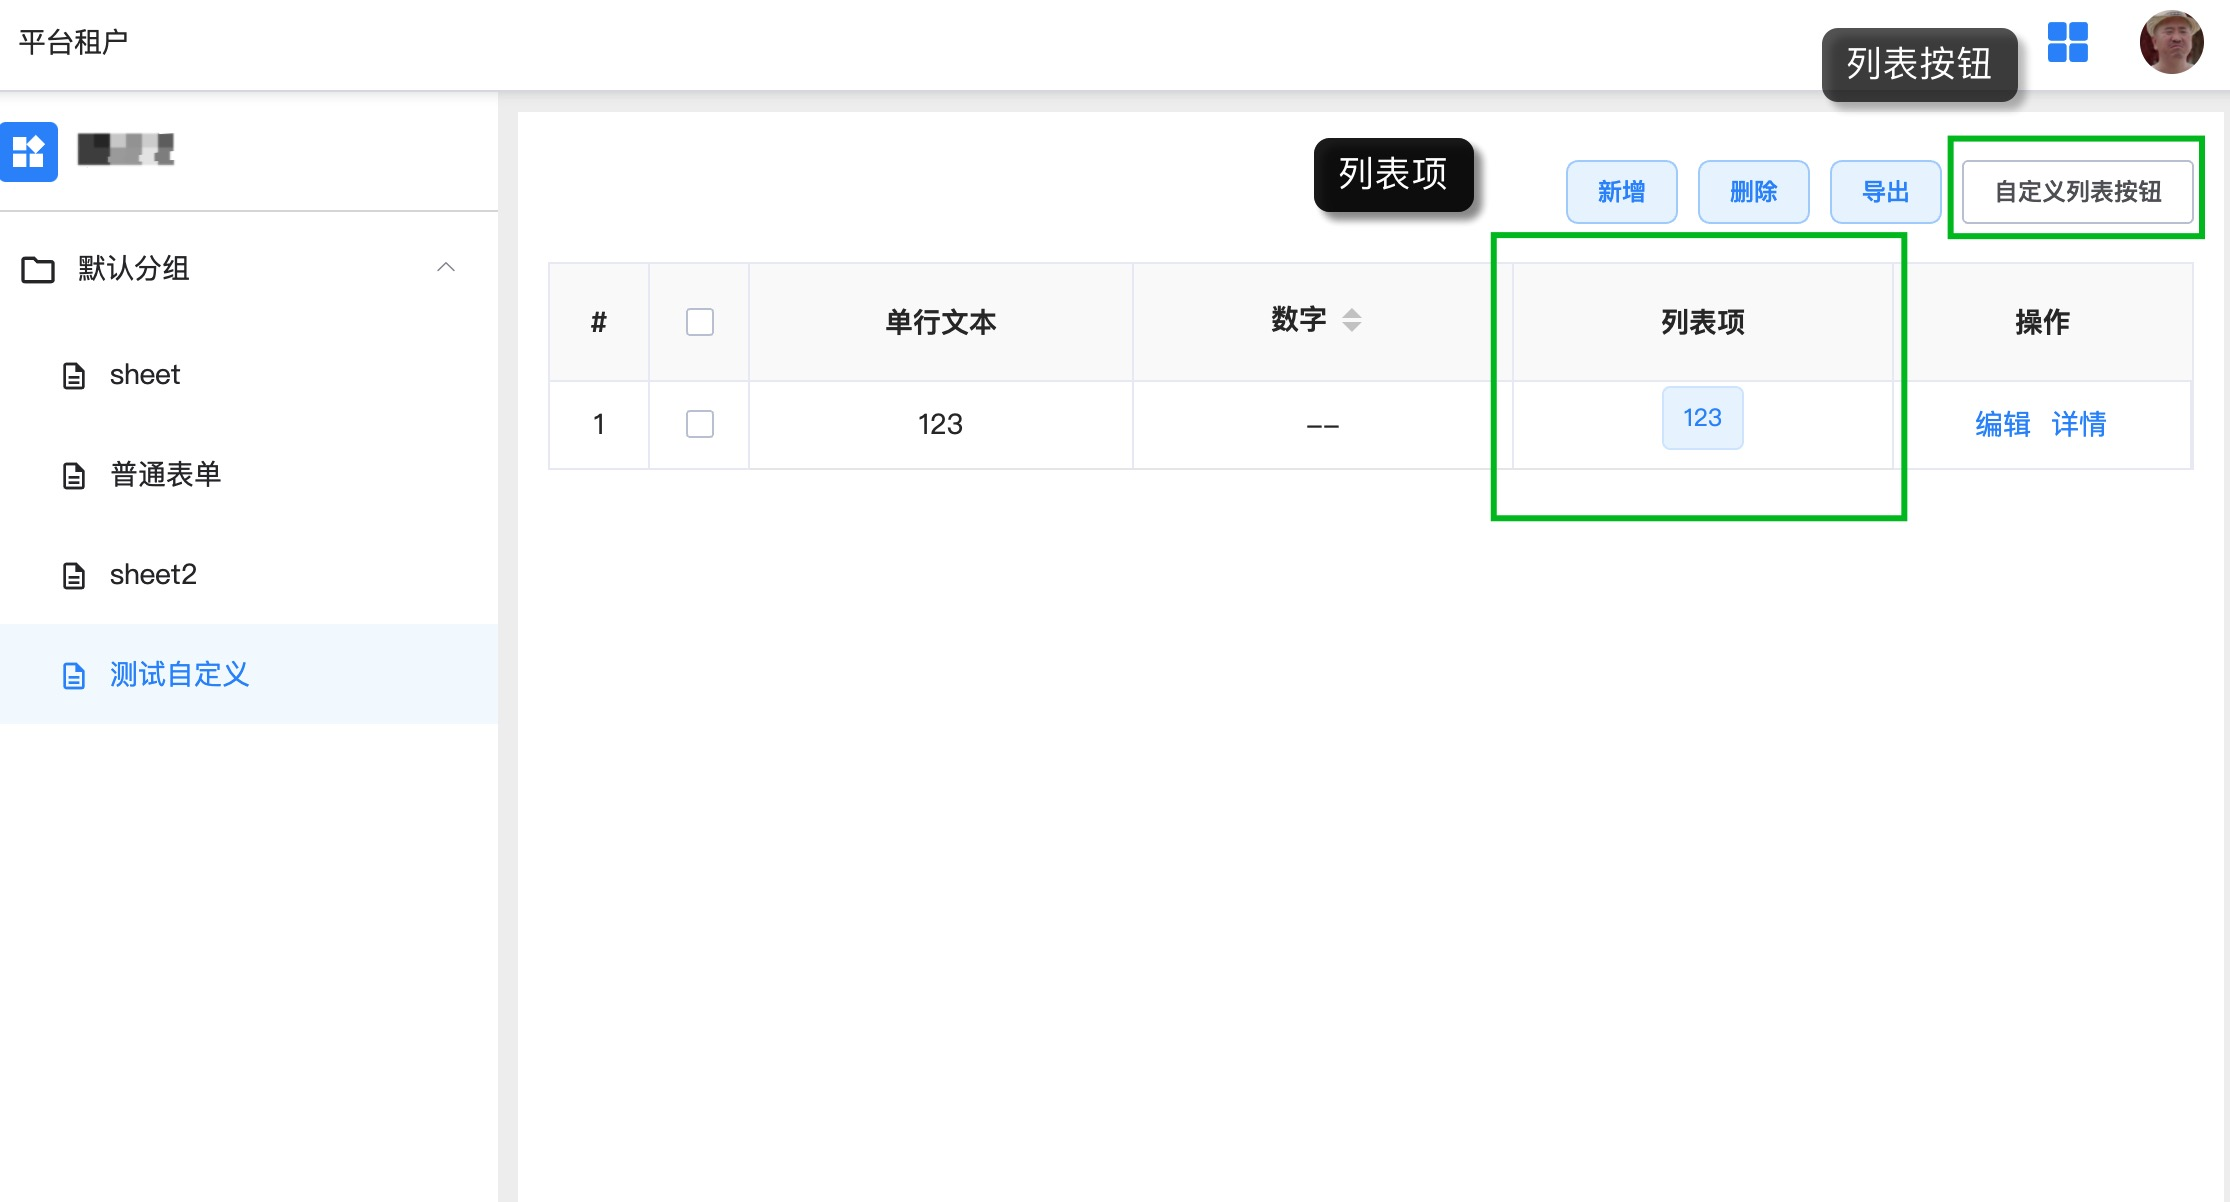Sort by the 数字 column arrows

click(1351, 320)
